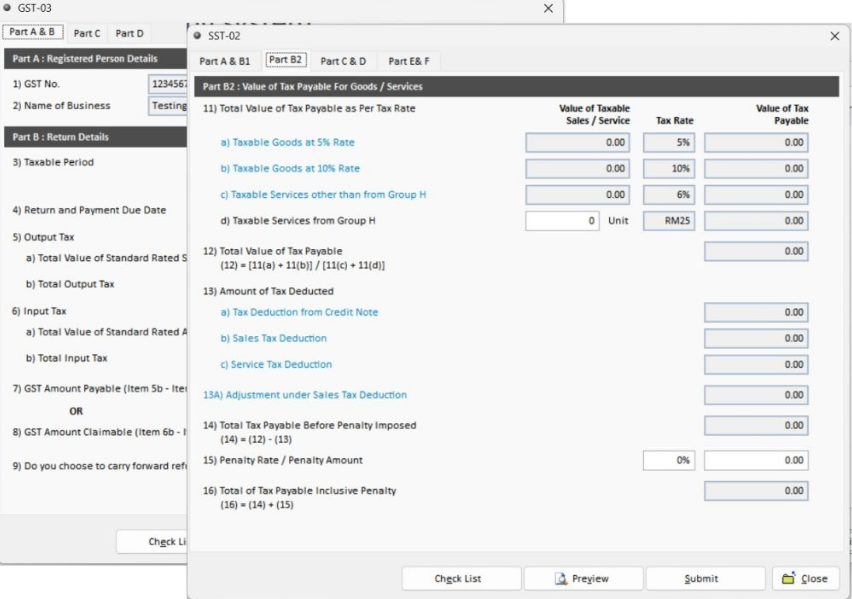
Task: Open the Check List in SST-02
Action: point(461,578)
